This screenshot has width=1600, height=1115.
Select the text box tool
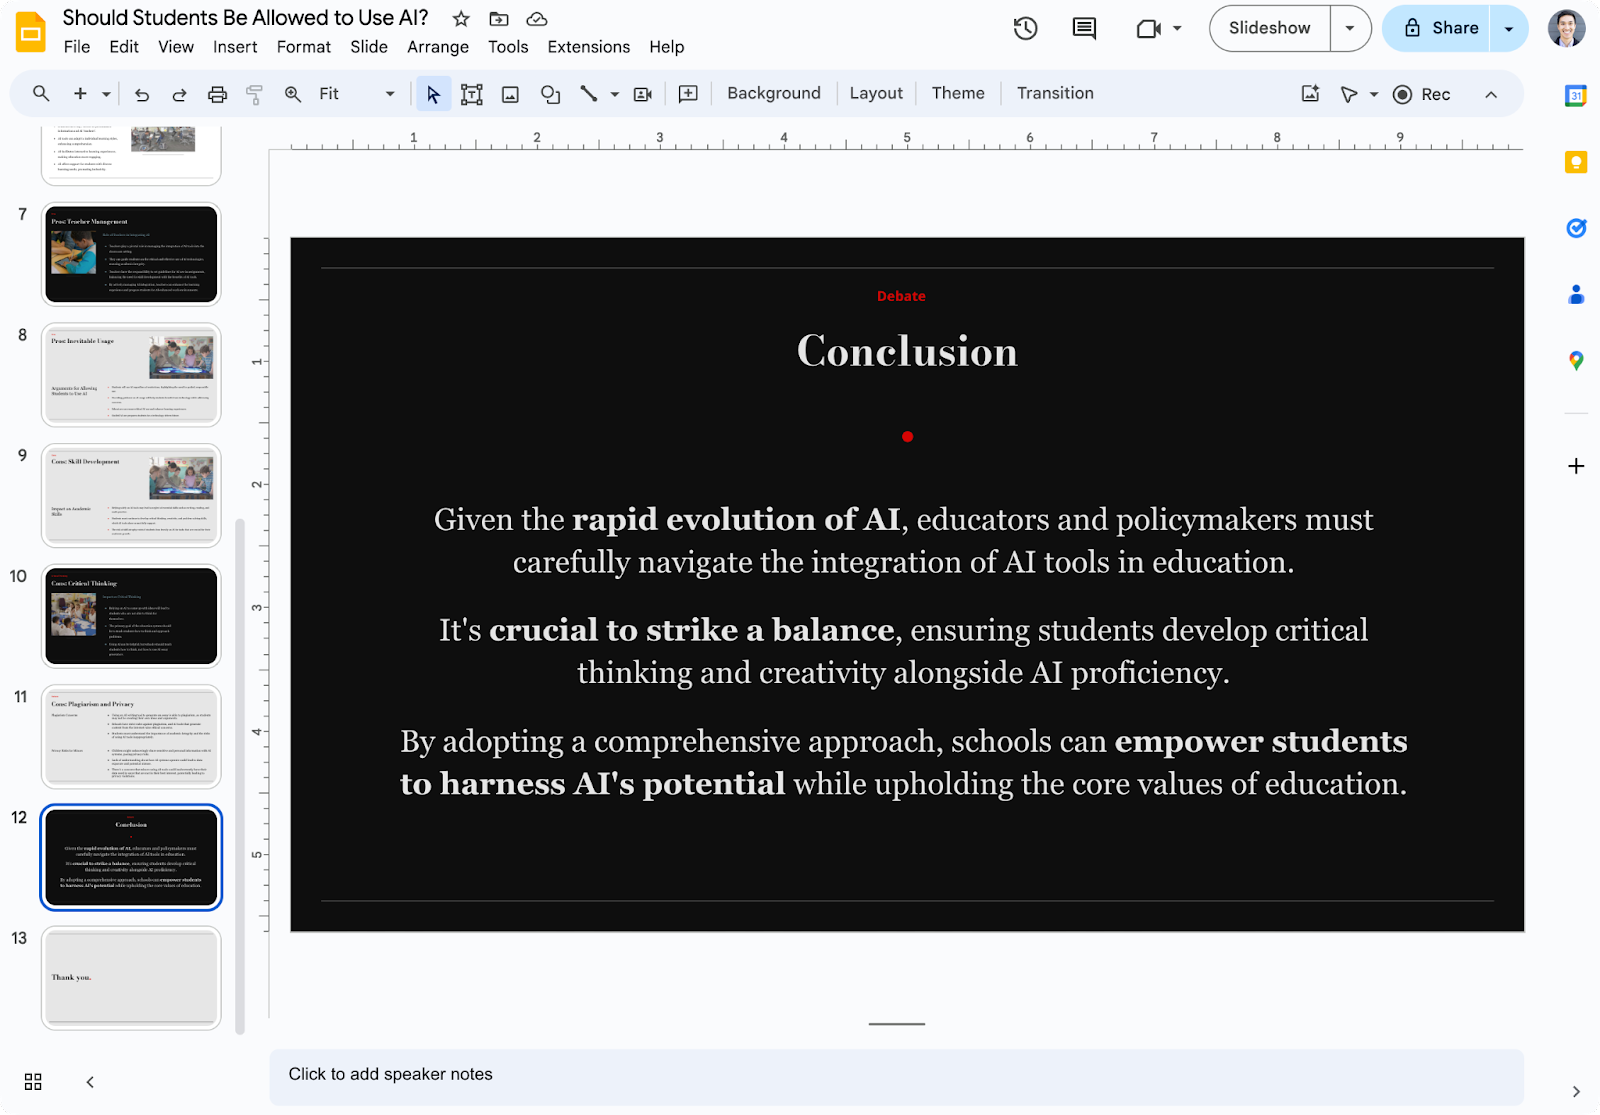point(471,93)
